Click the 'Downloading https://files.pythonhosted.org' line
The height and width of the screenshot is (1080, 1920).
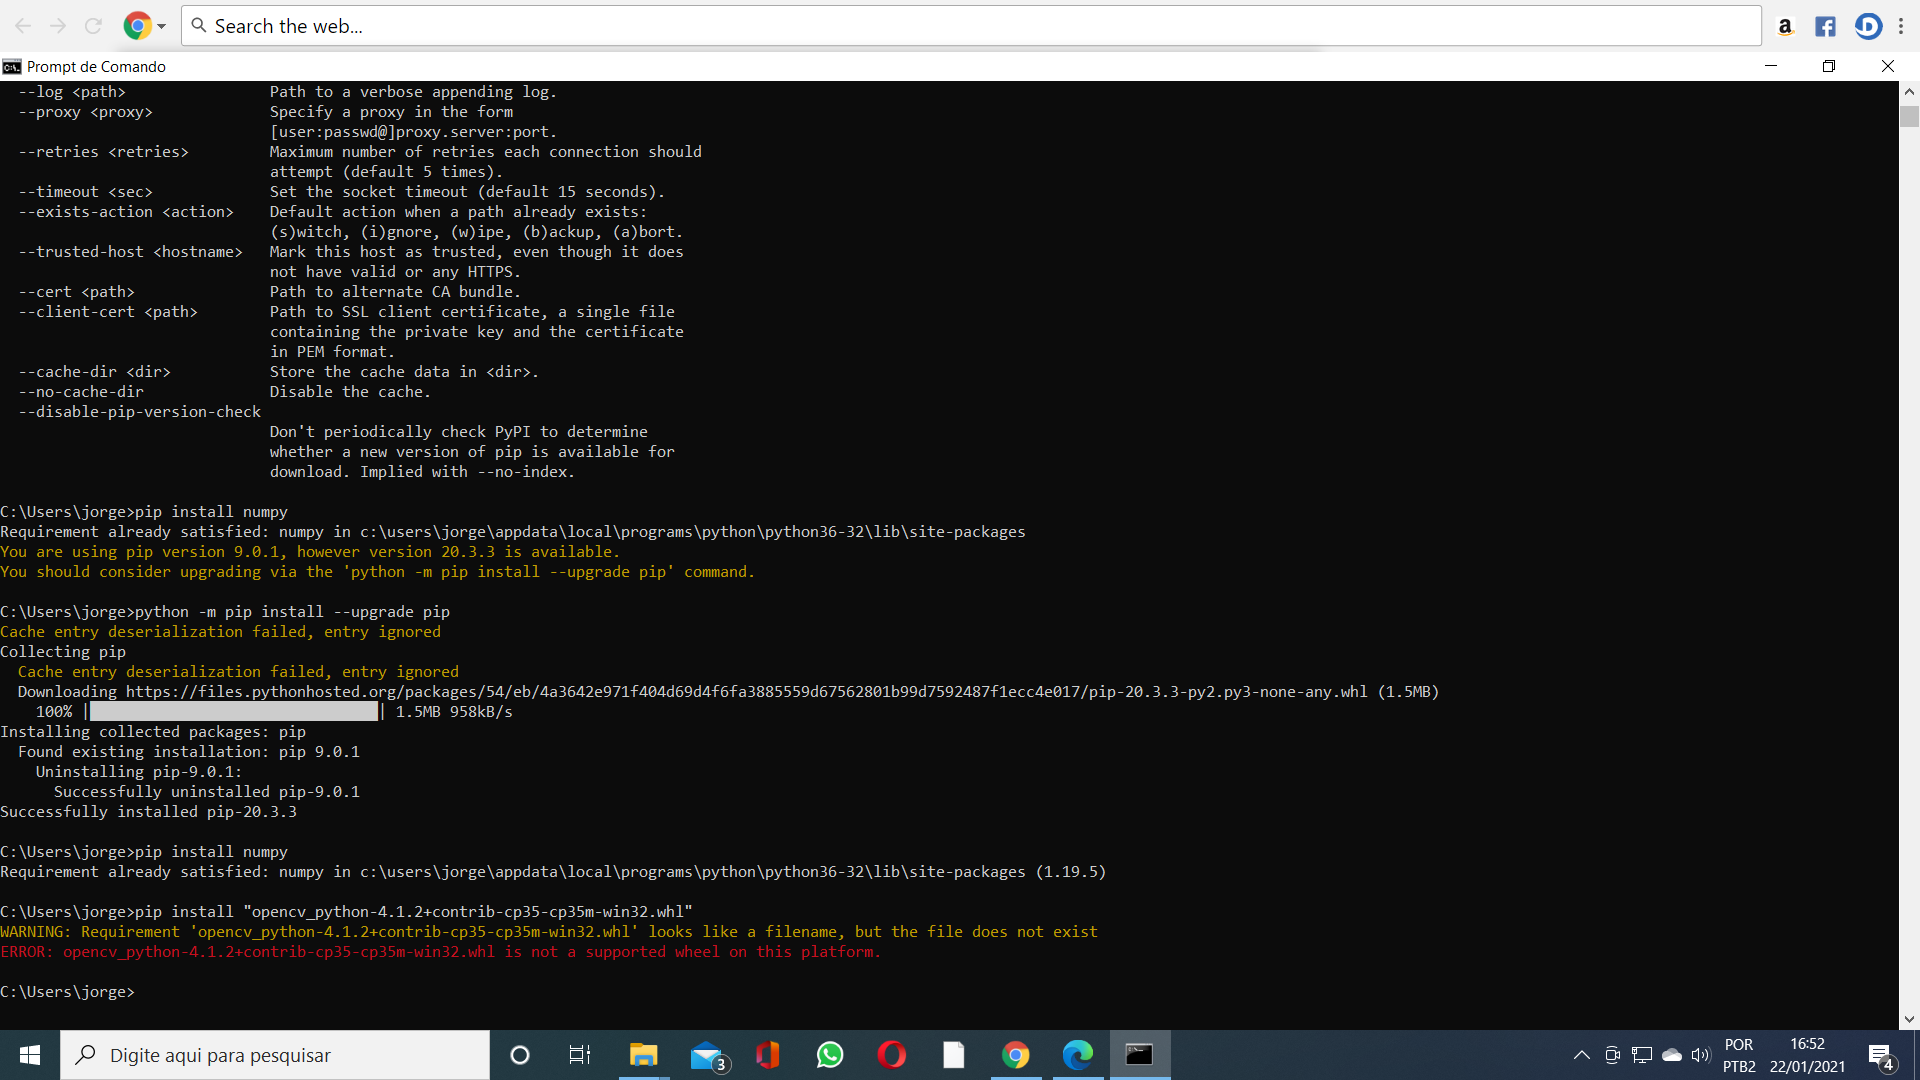point(728,692)
